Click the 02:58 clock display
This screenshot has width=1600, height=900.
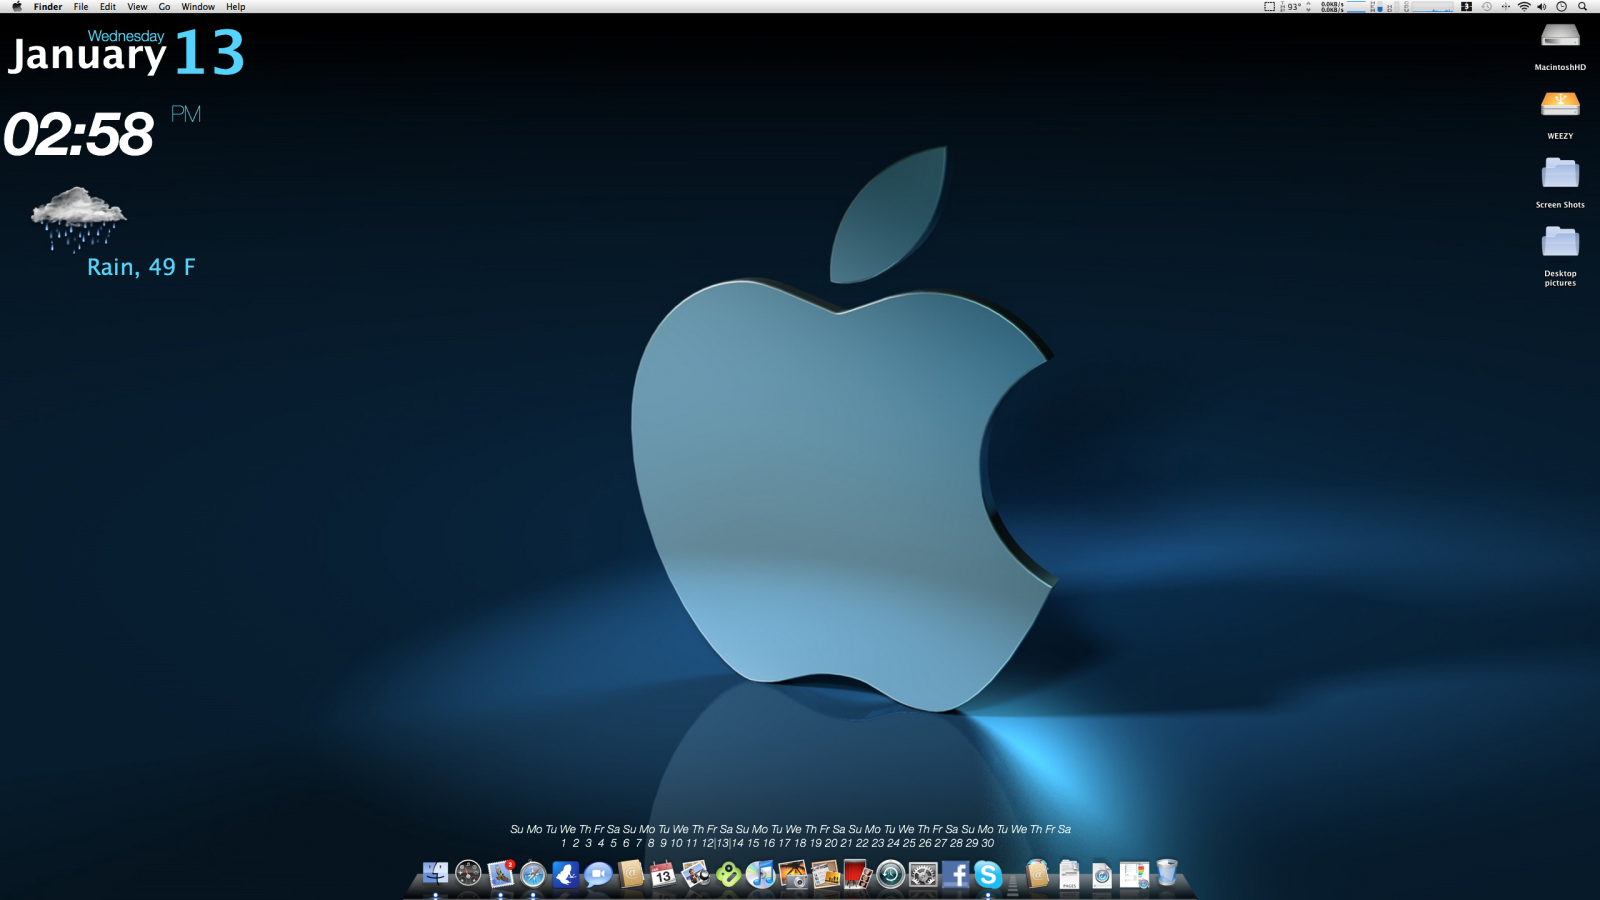[x=79, y=134]
